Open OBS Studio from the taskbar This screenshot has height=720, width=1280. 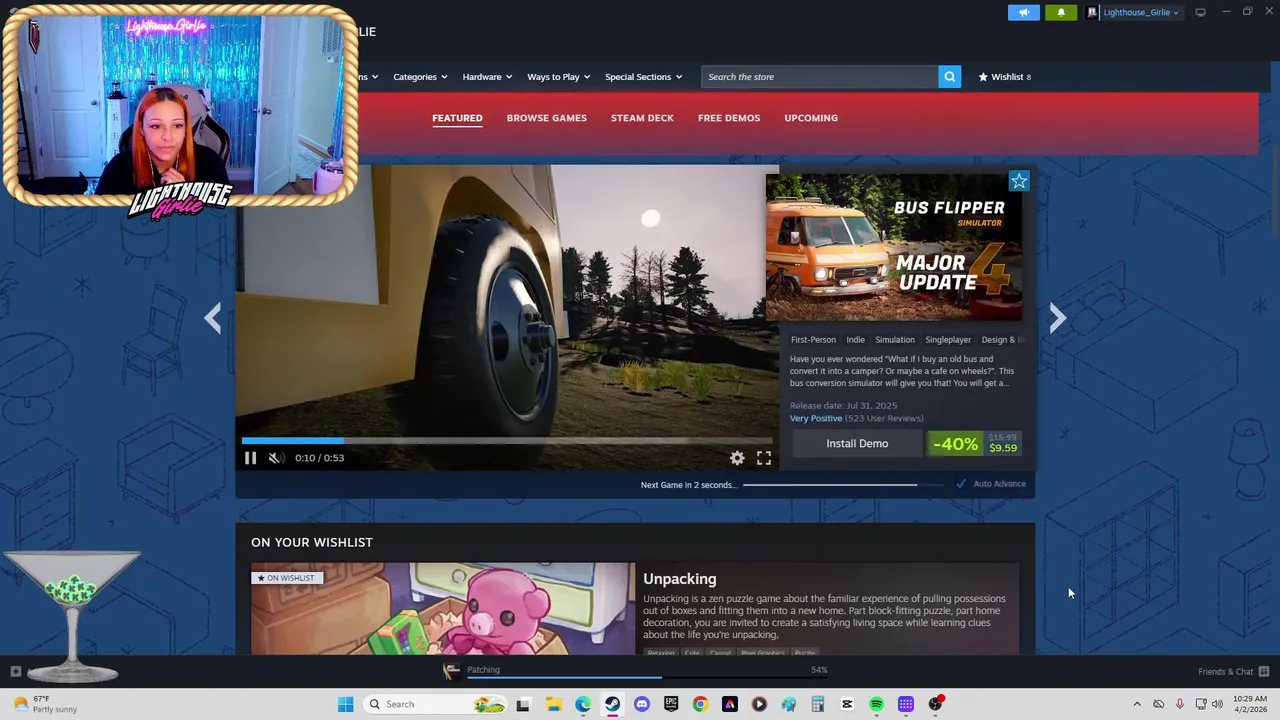935,704
